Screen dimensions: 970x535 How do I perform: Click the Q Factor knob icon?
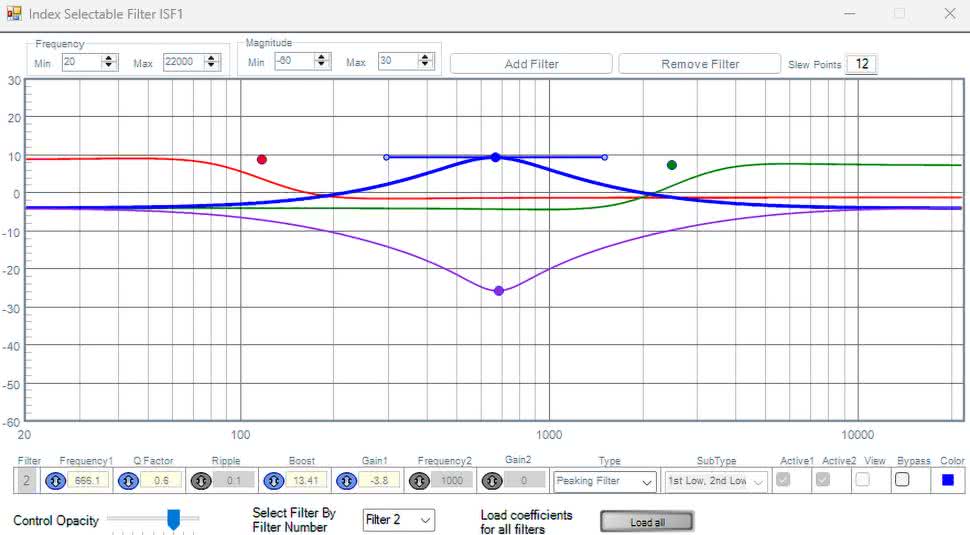[x=128, y=481]
